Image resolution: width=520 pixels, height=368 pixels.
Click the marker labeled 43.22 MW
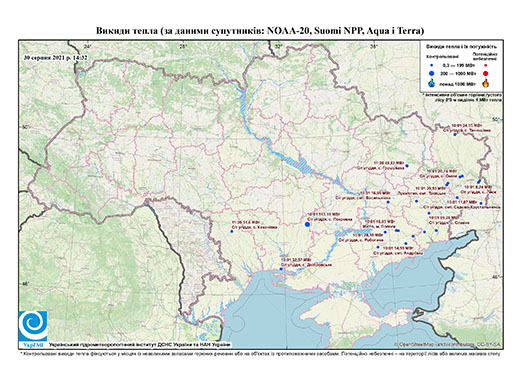407,166
